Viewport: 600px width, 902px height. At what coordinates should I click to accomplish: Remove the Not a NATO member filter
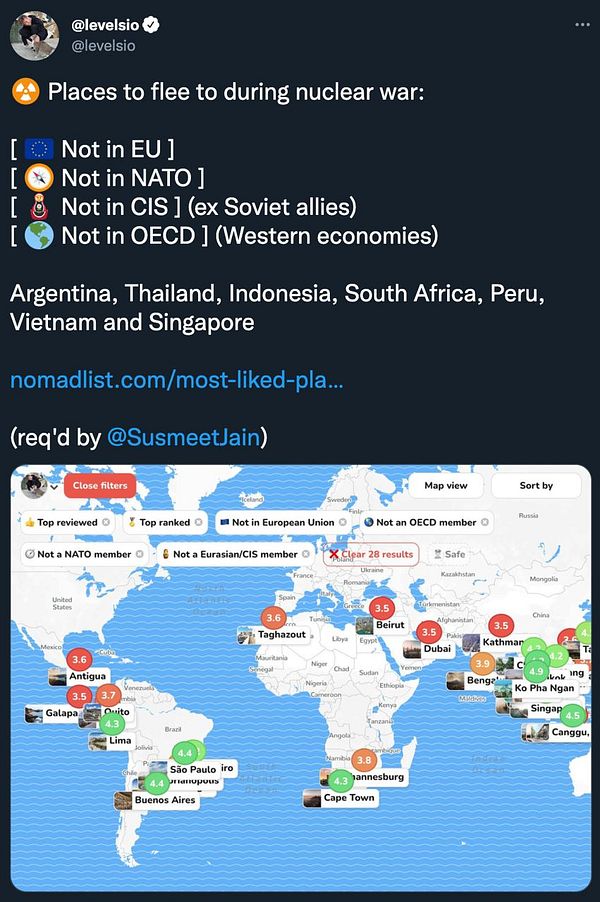139,554
